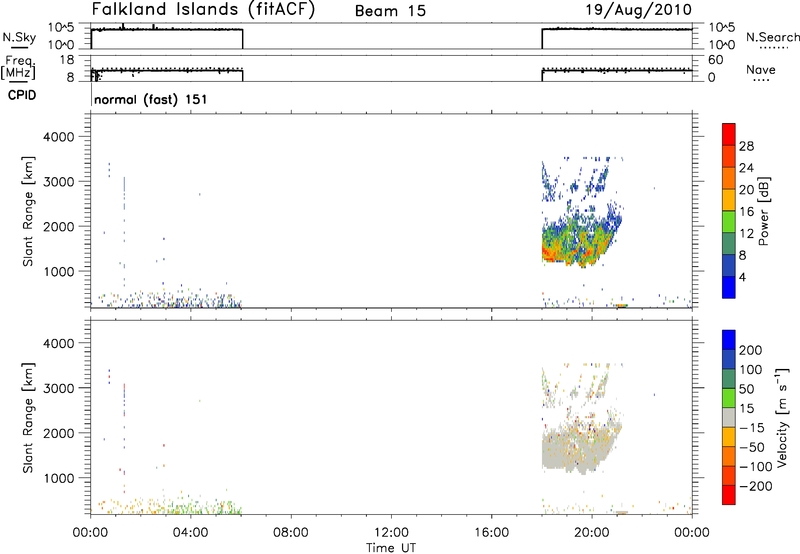Pick the light green 15–50 Velocity segment
The height and width of the screenshot is (554, 800).
pos(729,398)
